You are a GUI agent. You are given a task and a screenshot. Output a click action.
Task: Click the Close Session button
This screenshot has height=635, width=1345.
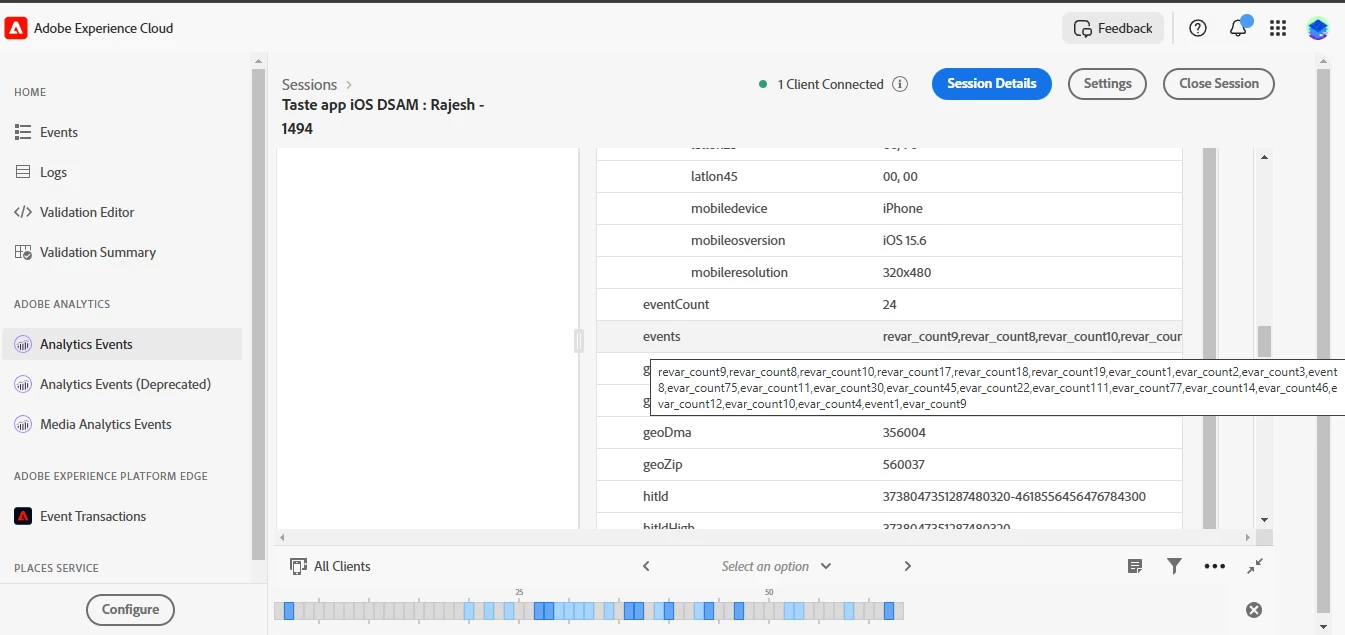point(1219,84)
